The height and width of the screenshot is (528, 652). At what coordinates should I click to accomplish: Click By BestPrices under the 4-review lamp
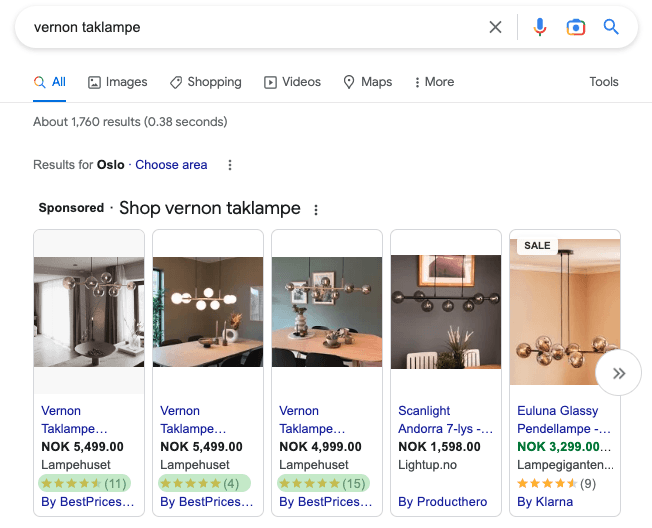(206, 502)
